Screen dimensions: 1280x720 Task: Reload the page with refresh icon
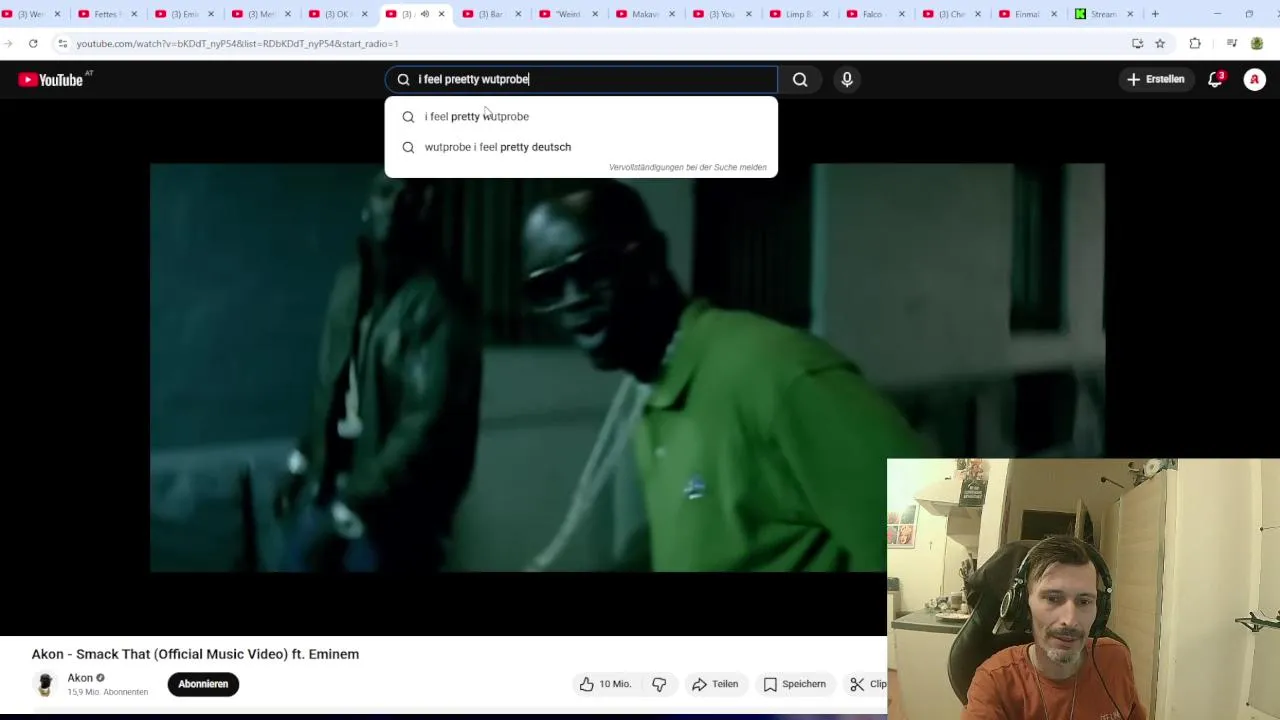pyautogui.click(x=33, y=44)
